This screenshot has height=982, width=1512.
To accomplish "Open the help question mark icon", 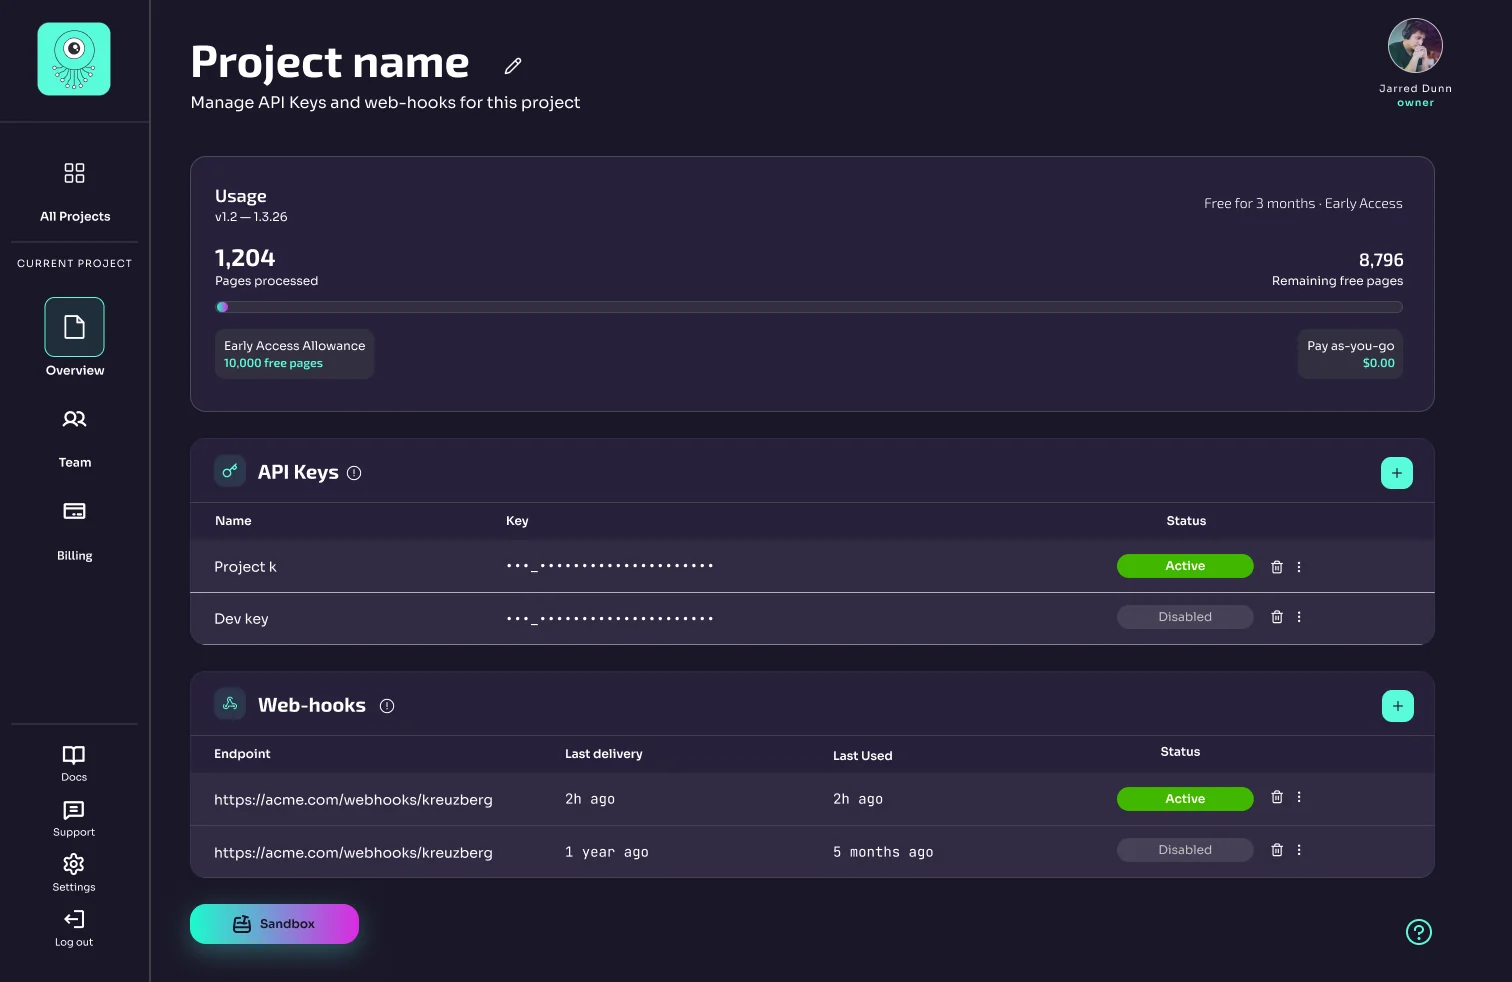I will (1419, 932).
